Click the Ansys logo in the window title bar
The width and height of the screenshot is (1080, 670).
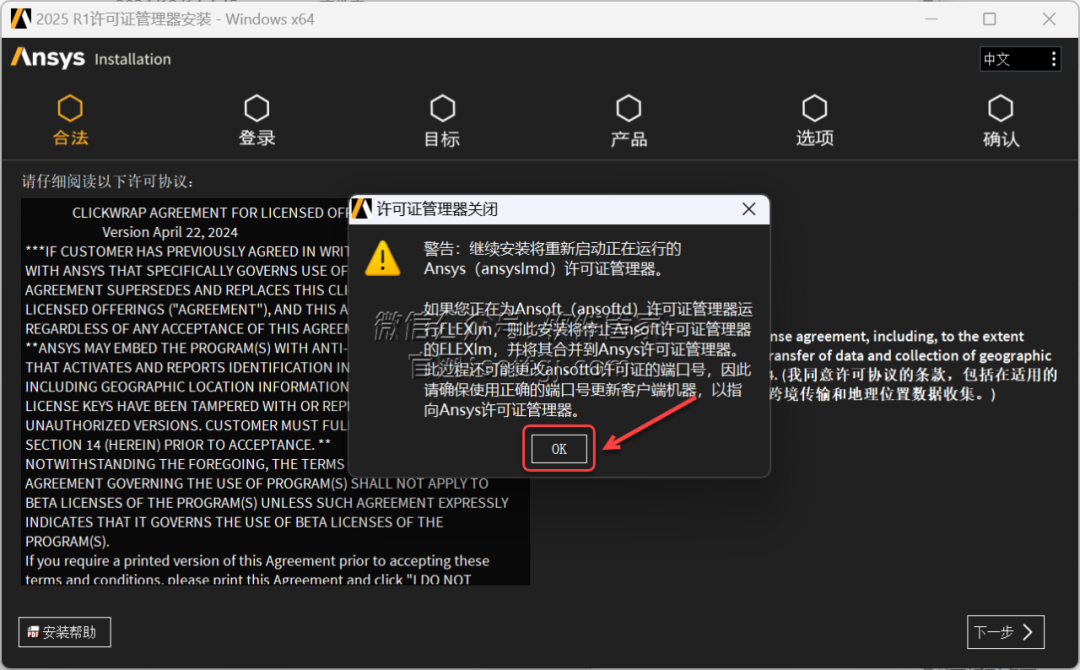click(21, 19)
